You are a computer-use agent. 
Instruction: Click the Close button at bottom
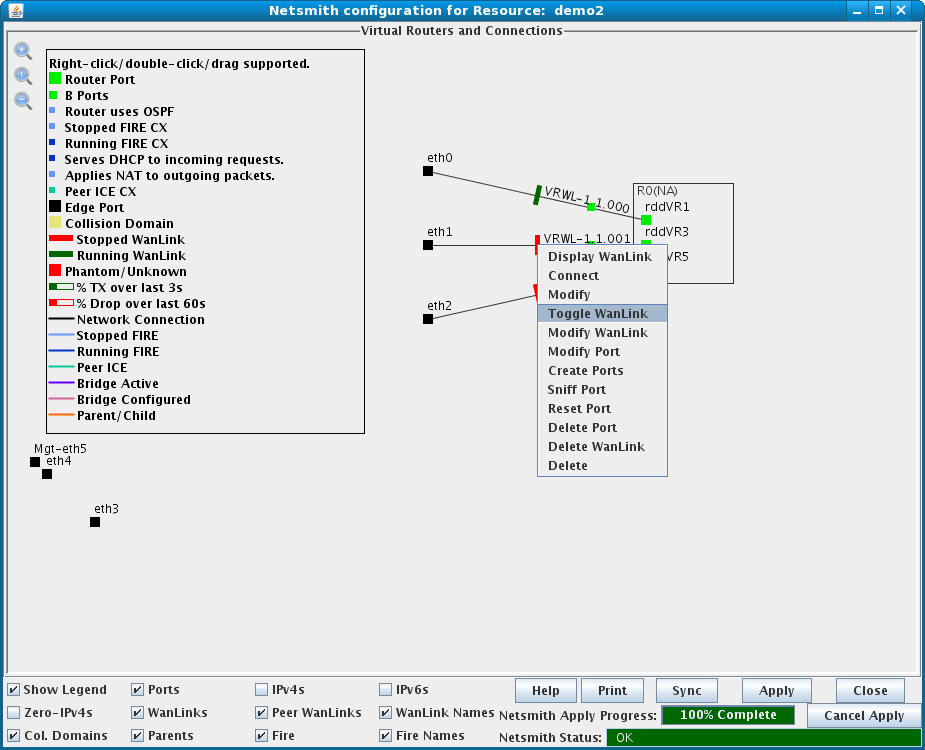tap(870, 690)
